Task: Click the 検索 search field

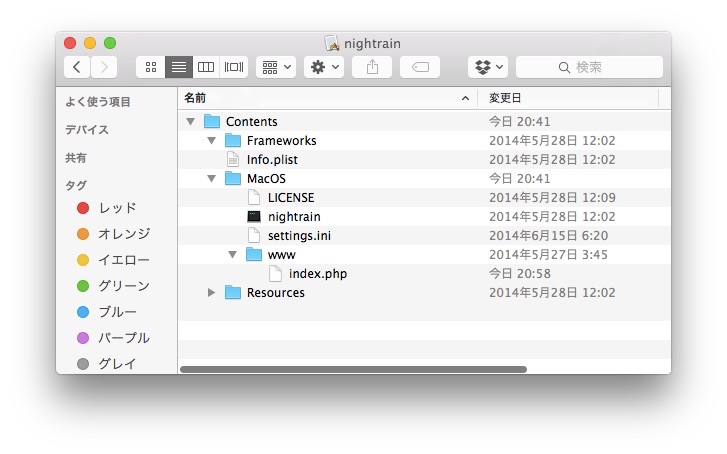Action: (x=589, y=67)
